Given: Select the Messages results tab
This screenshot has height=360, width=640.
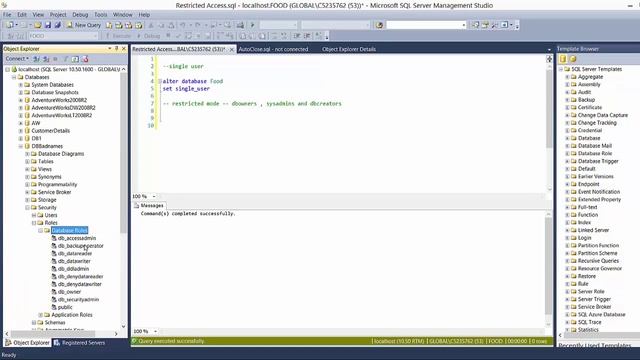Looking at the screenshot, I should 149,206.
